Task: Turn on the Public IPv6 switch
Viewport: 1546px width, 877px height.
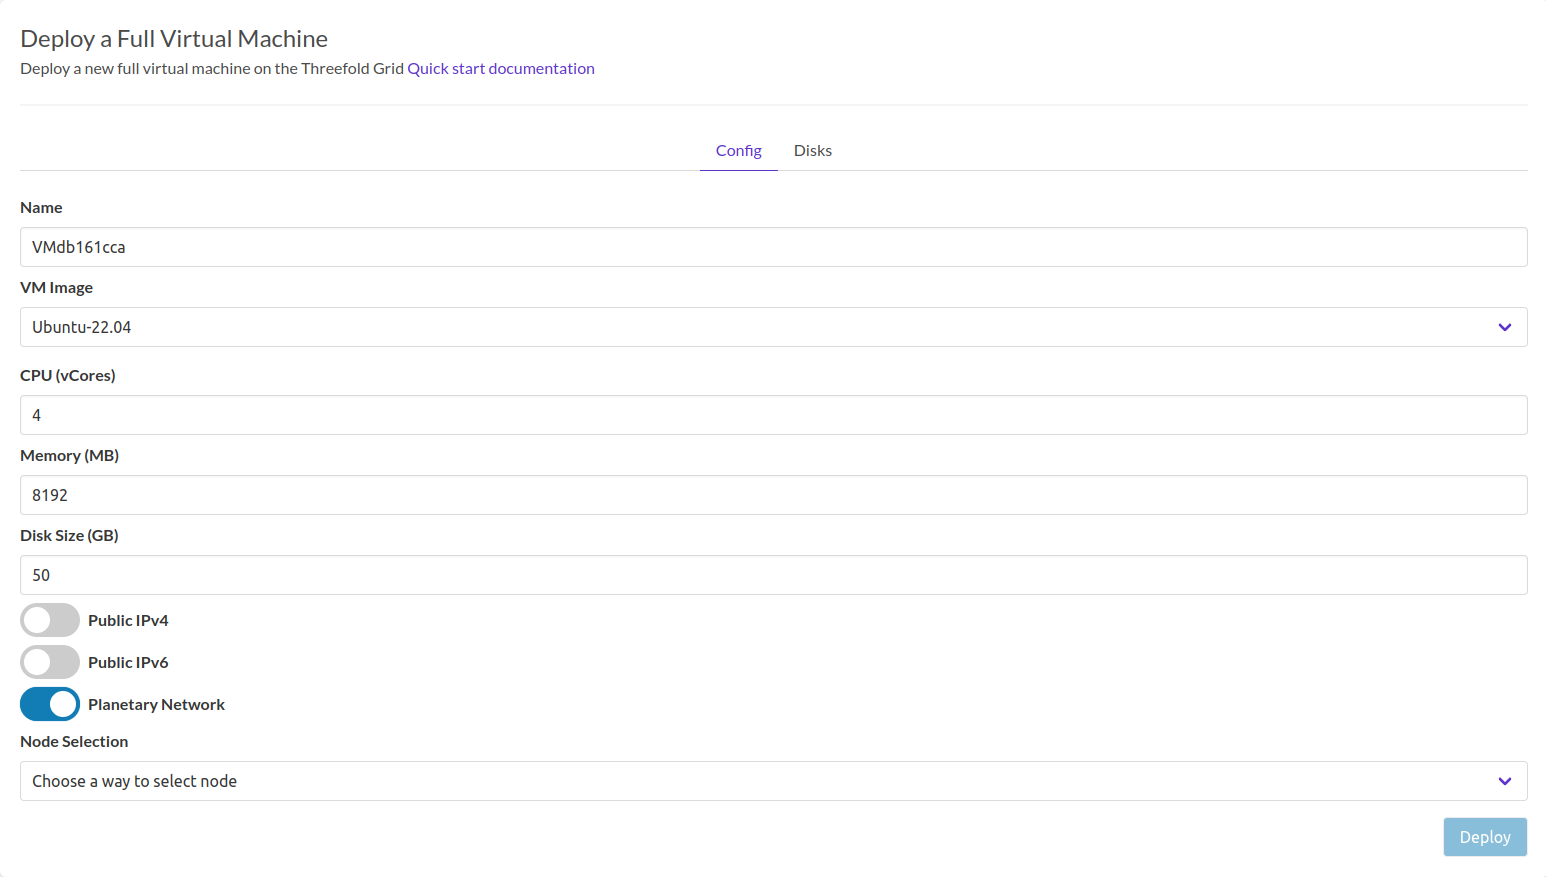Action: 50,662
